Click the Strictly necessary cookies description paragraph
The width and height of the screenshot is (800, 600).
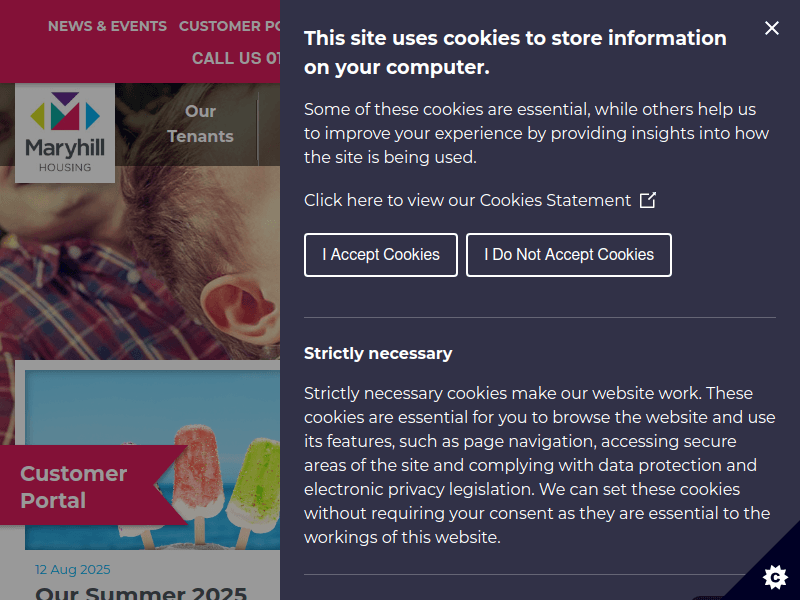pyautogui.click(x=538, y=465)
